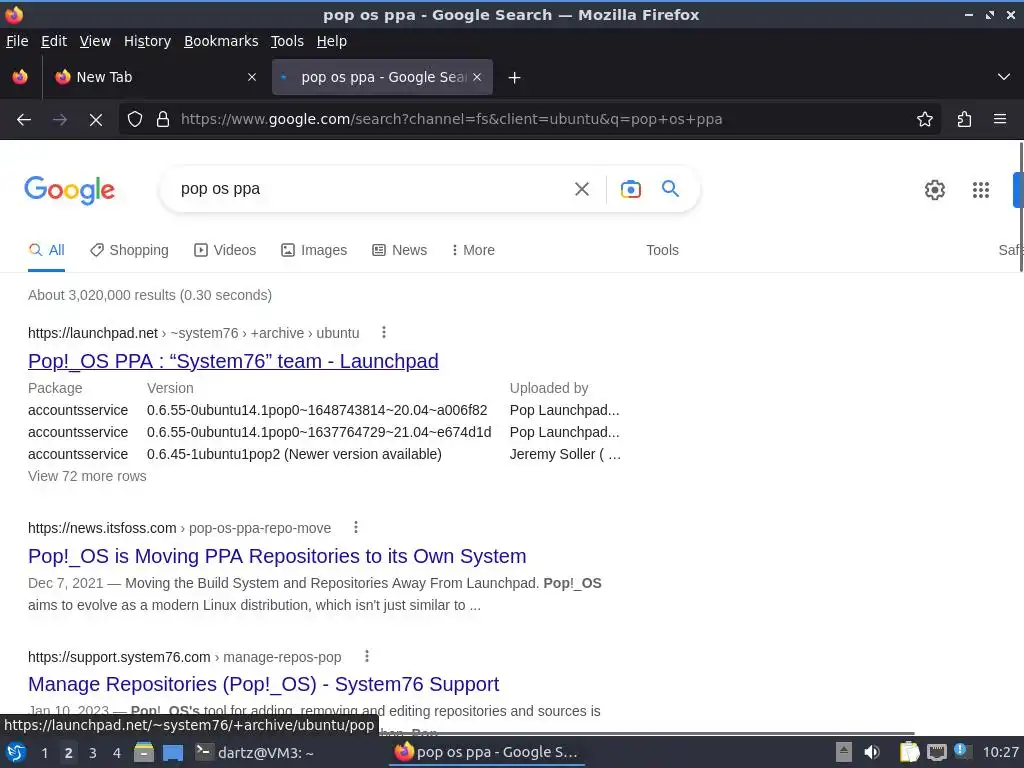View site security lock information

tap(163, 120)
